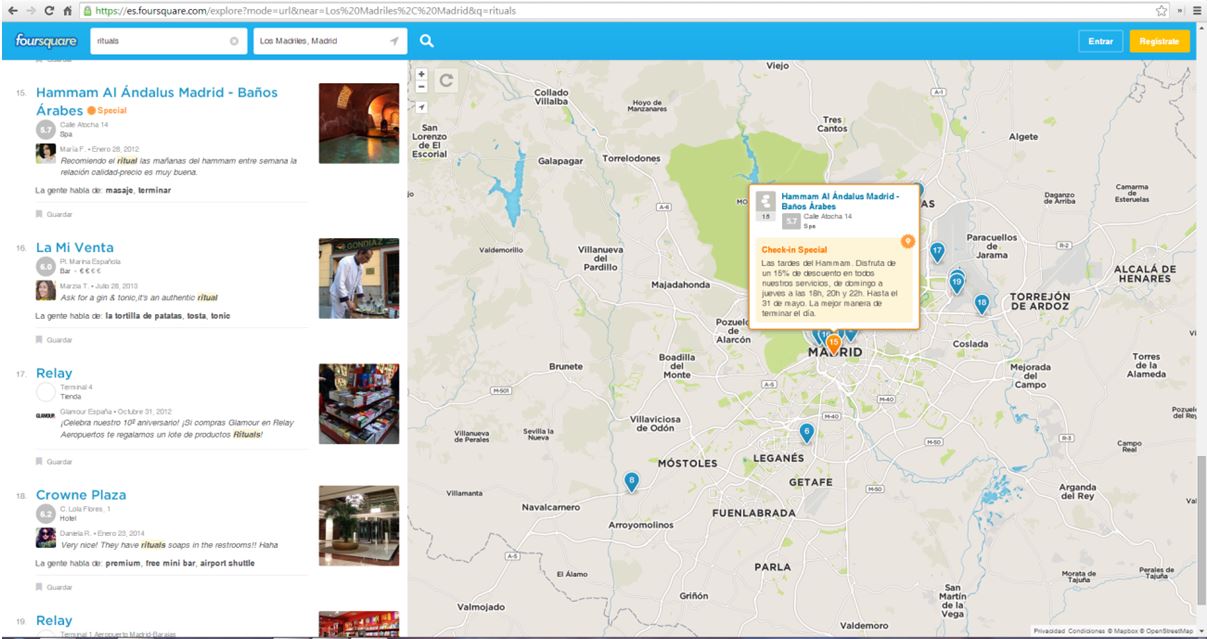This screenshot has width=1207, height=639.
Task: Open the Crowne Plaza listing title
Action: 81,495
